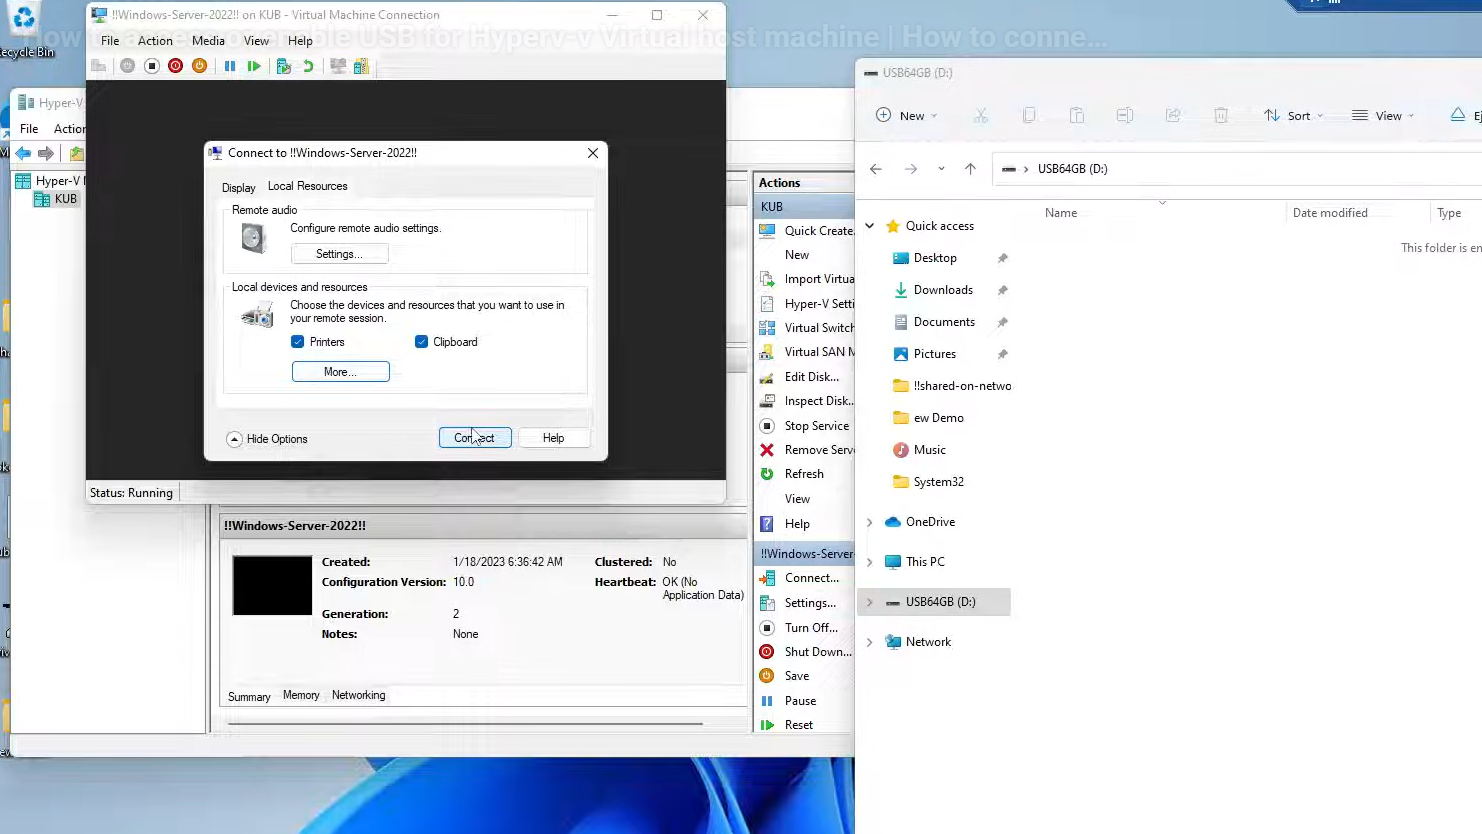The image size is (1482, 834).
Task: Switch to Memory tab in VM details
Action: pyautogui.click(x=301, y=695)
